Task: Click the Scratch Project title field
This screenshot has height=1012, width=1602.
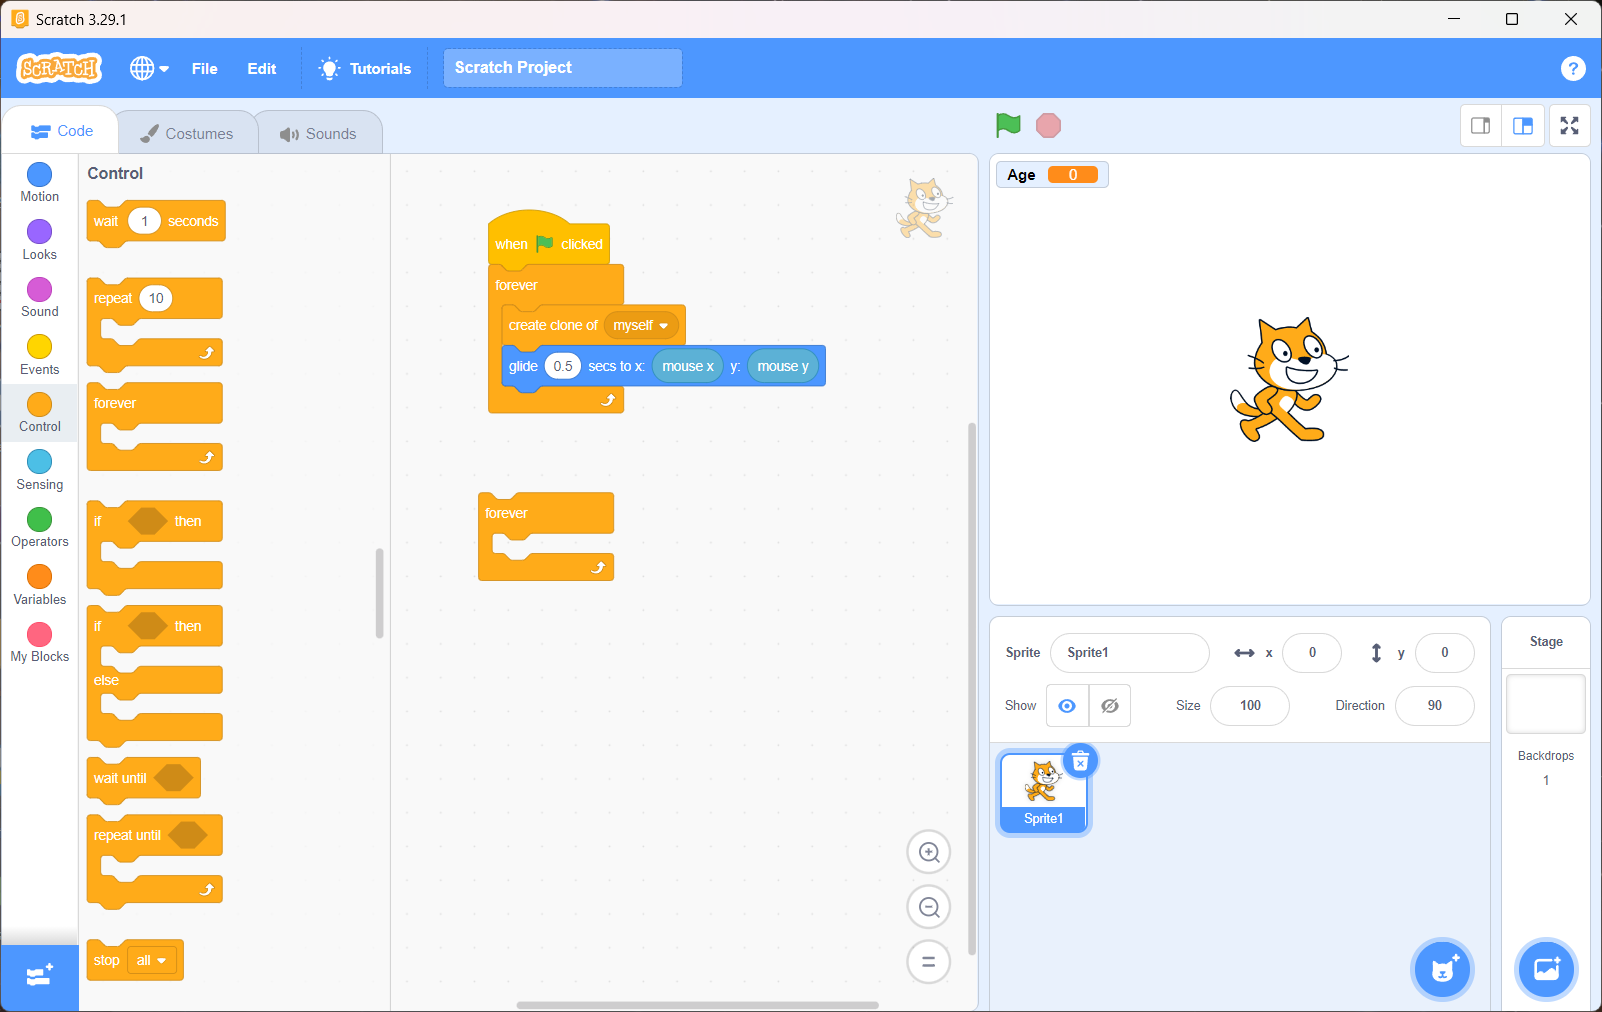Action: click(x=562, y=68)
